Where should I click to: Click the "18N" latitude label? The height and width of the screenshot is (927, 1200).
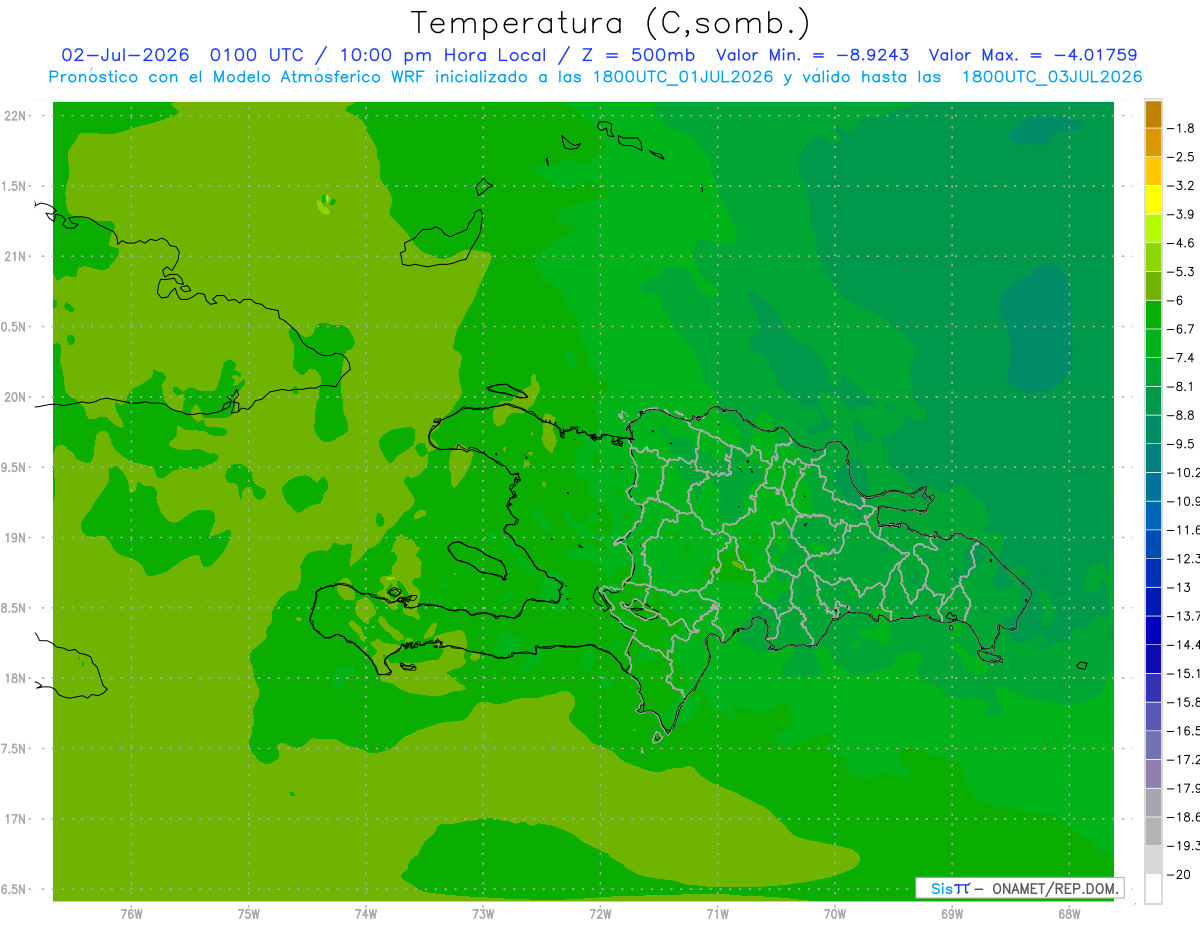point(16,678)
